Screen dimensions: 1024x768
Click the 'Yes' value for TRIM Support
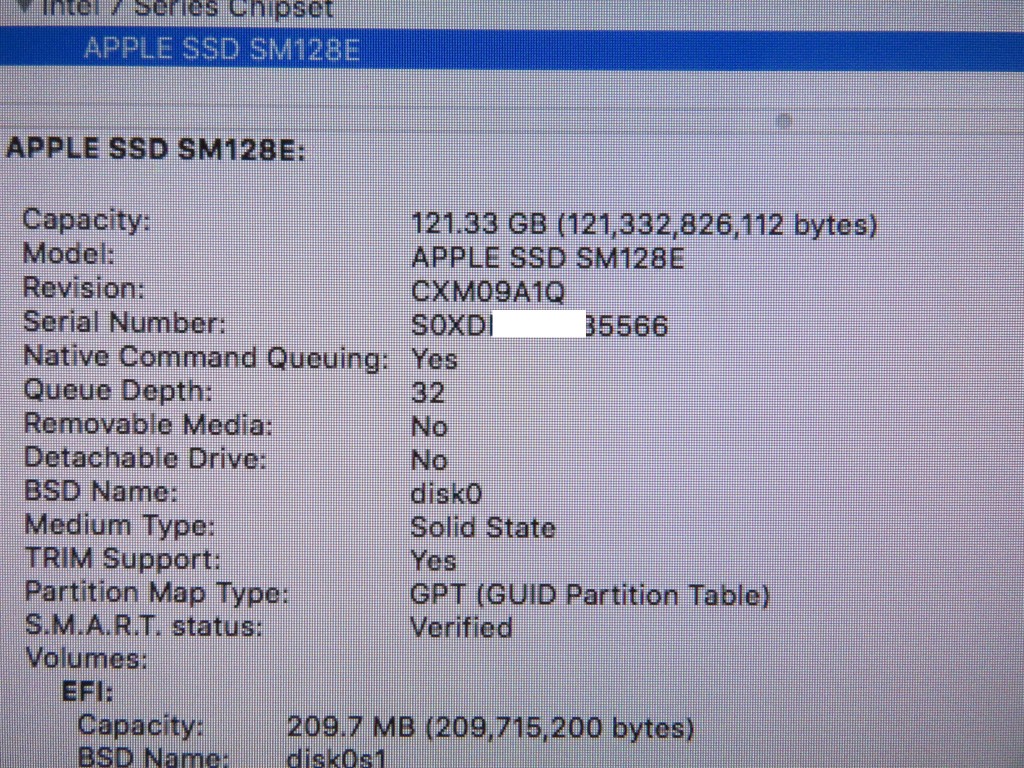point(433,560)
